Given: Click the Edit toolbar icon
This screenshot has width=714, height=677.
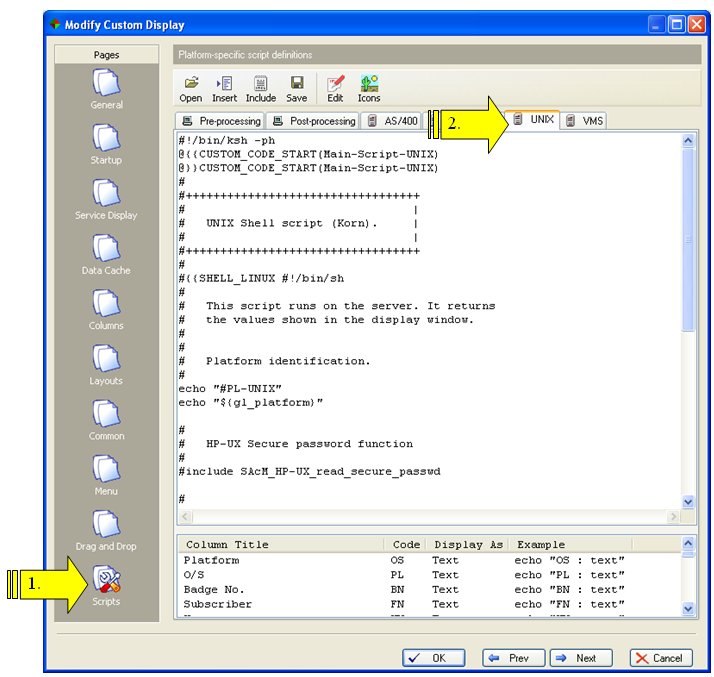Looking at the screenshot, I should (335, 88).
